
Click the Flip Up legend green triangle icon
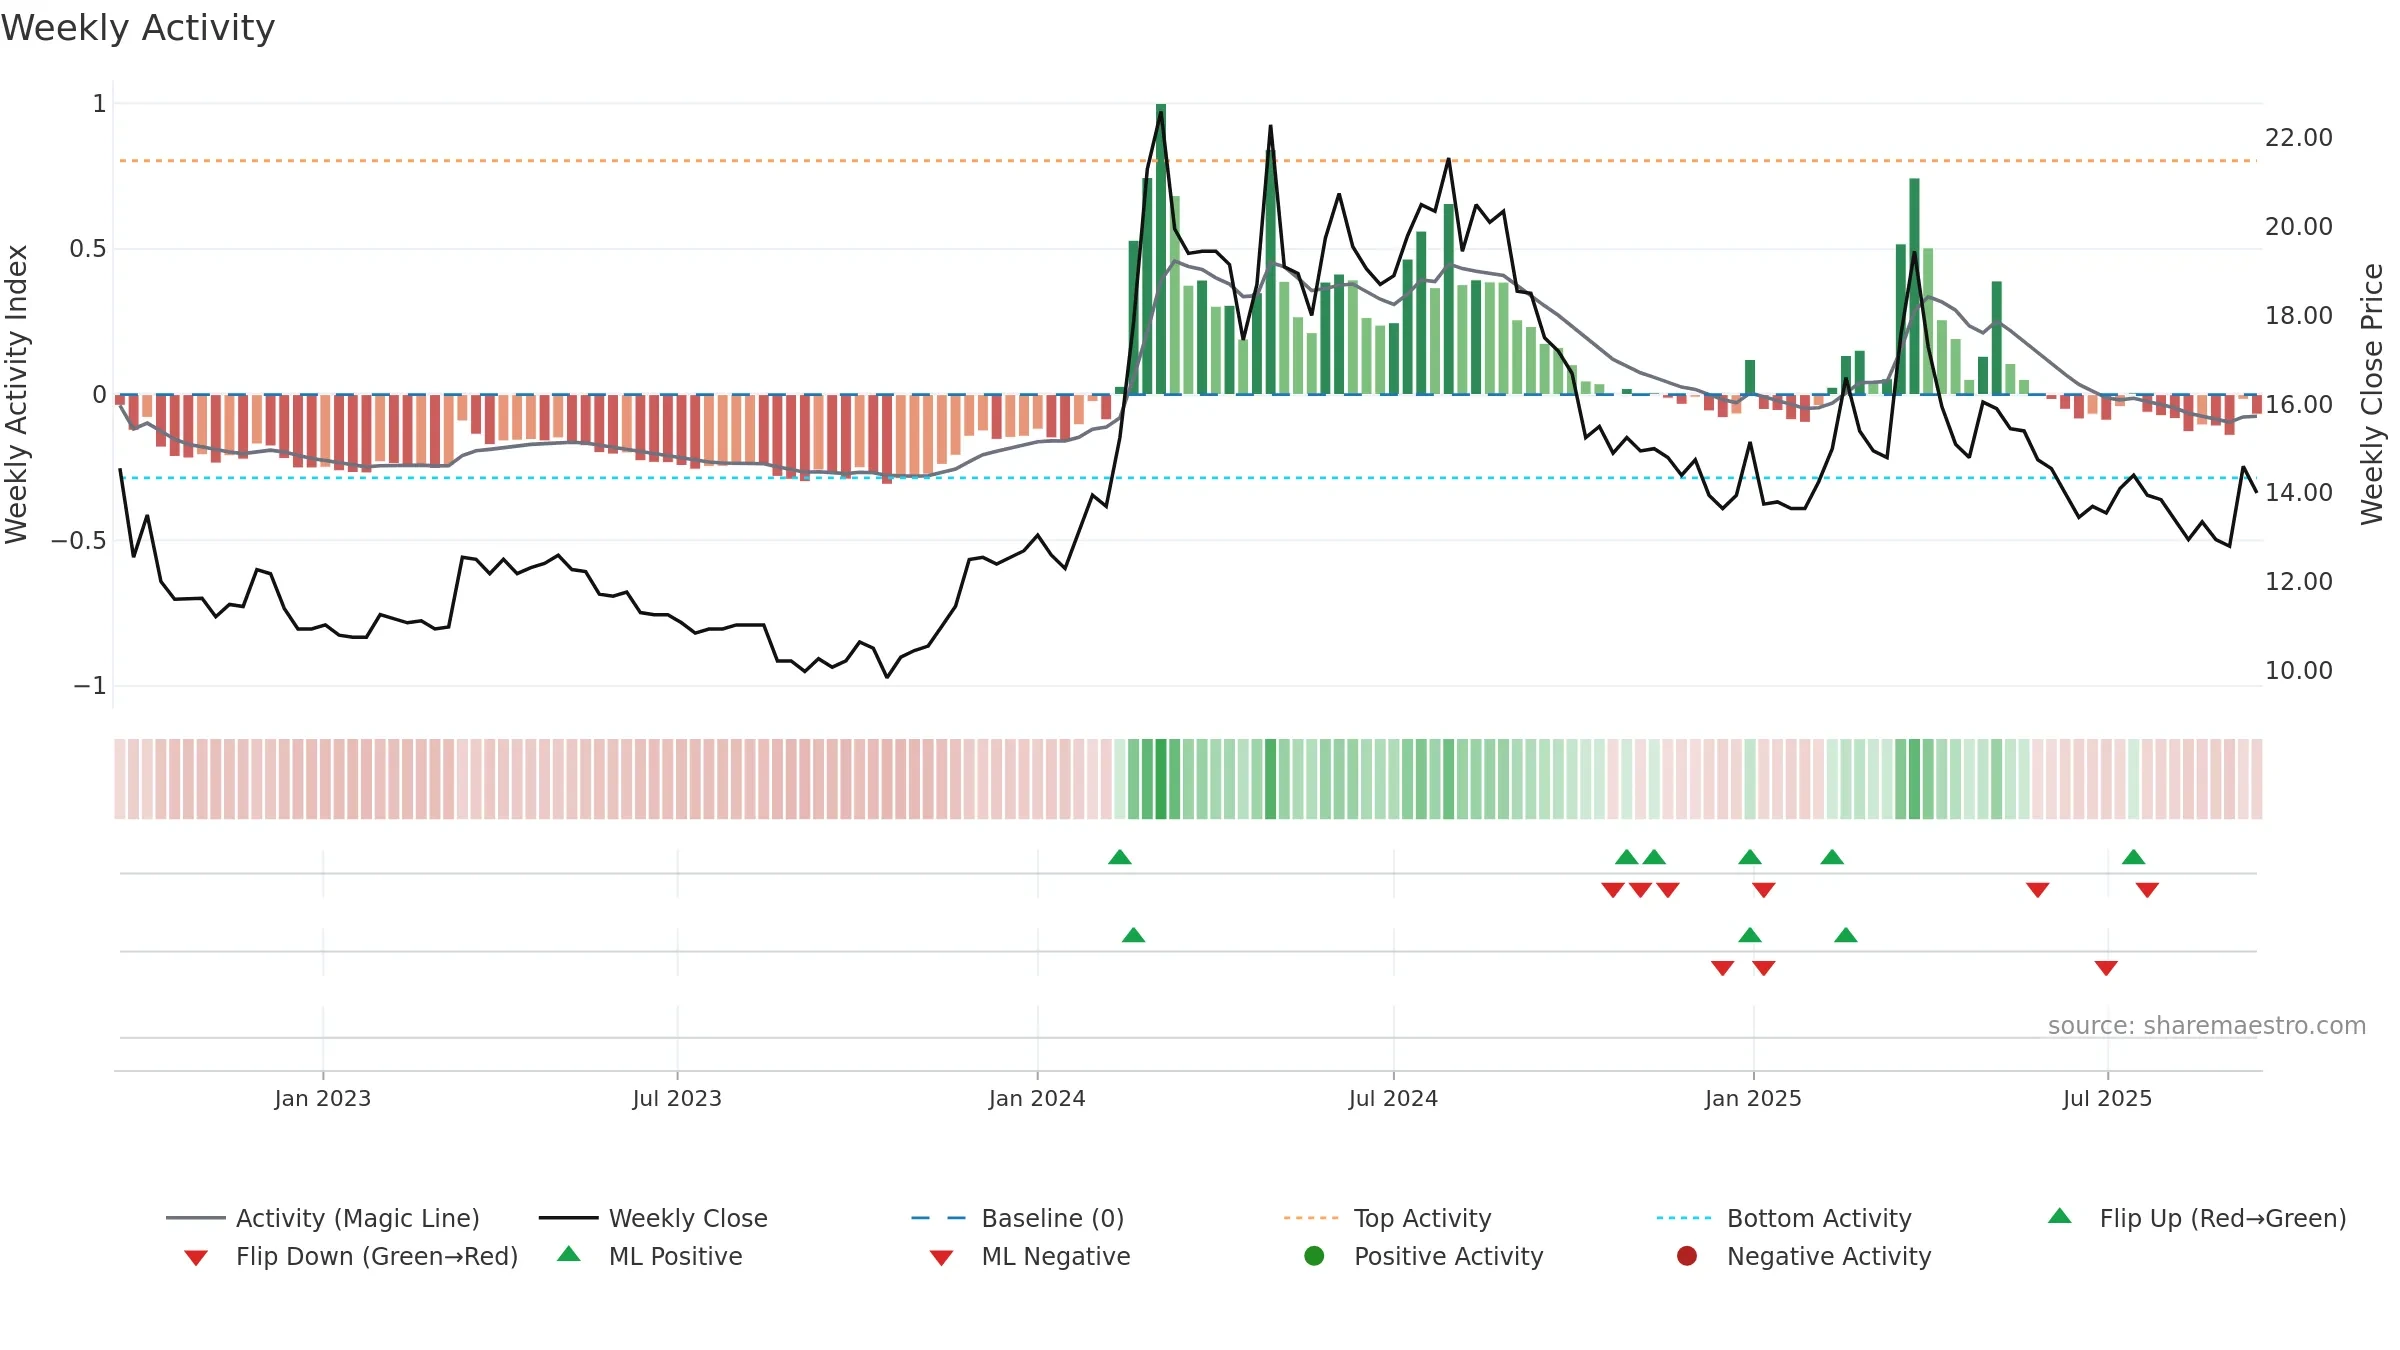point(2060,1216)
